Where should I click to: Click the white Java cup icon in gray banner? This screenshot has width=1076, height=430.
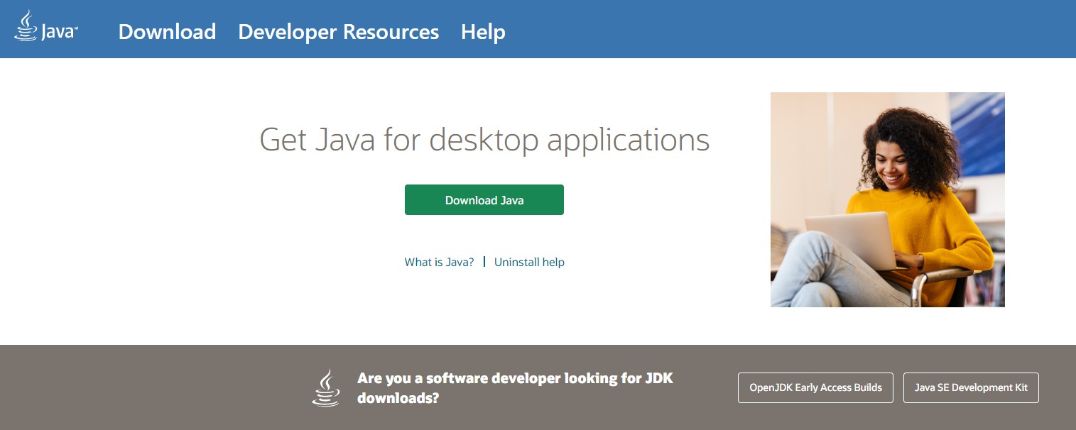point(326,388)
